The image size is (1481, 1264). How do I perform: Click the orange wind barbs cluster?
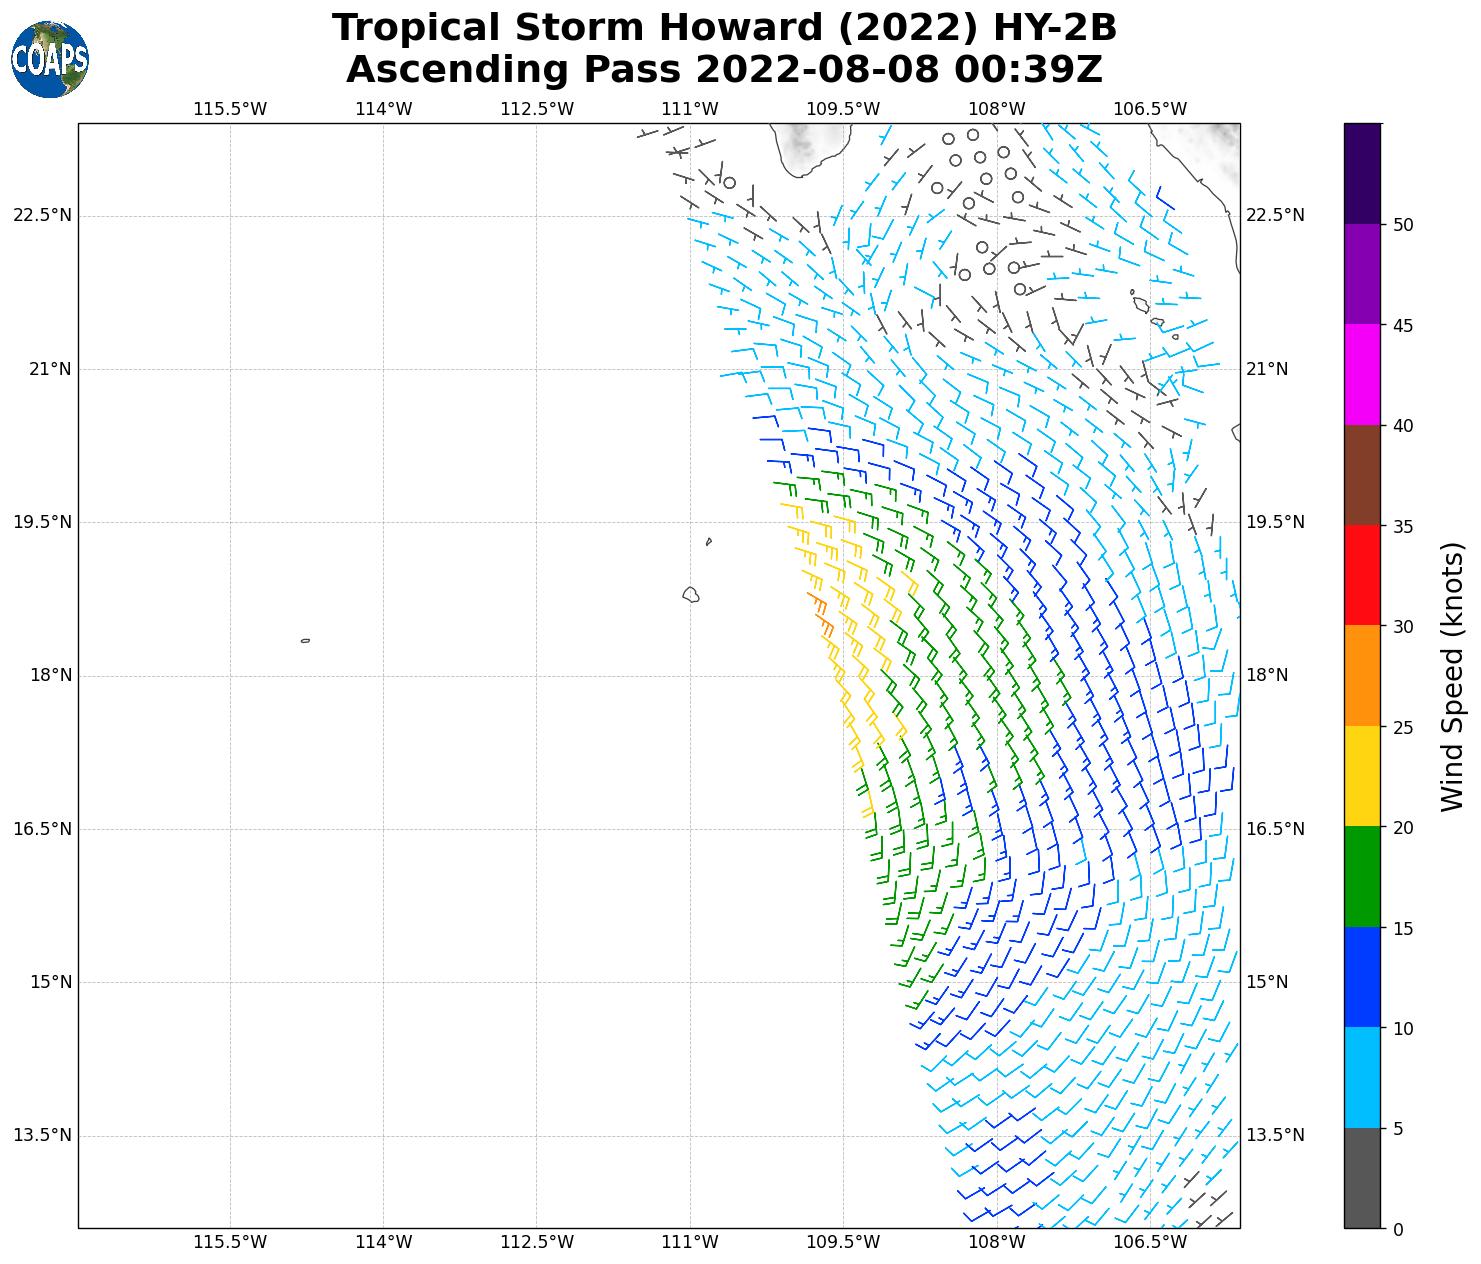pyautogui.click(x=821, y=613)
